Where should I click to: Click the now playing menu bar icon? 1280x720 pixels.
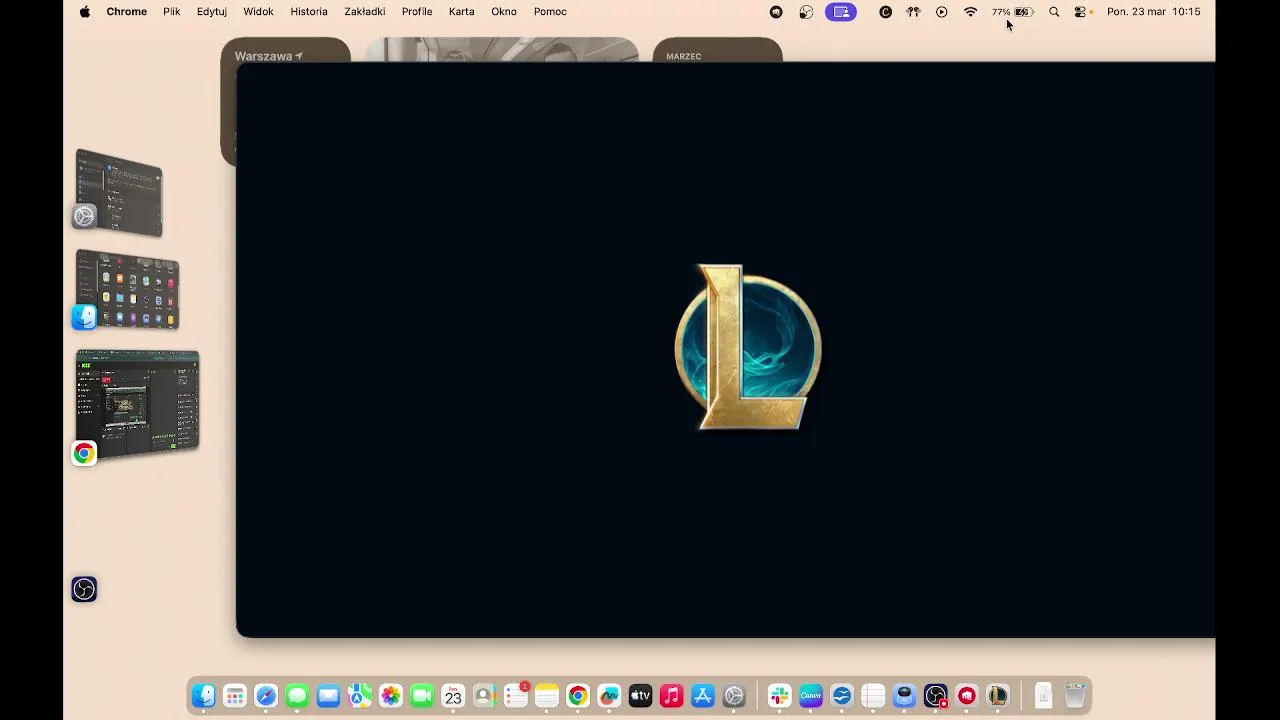941,12
